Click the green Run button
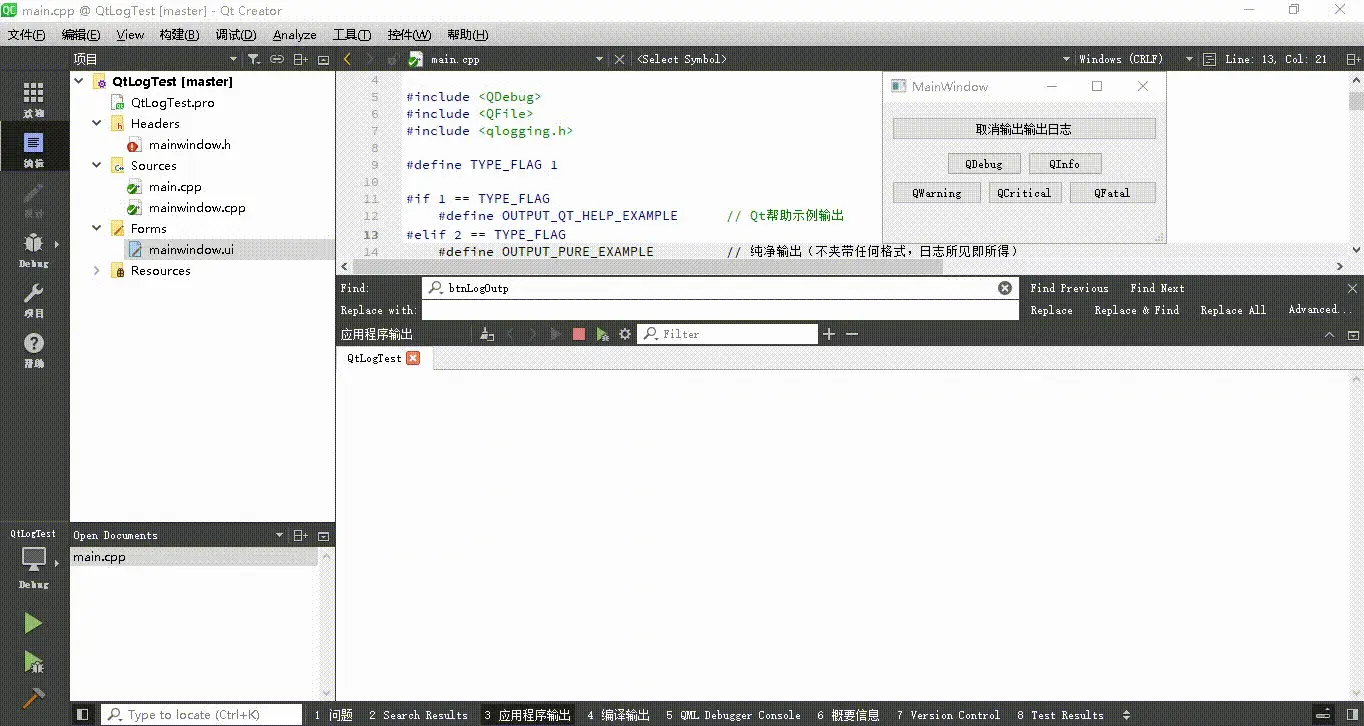This screenshot has width=1364, height=726. (33, 623)
